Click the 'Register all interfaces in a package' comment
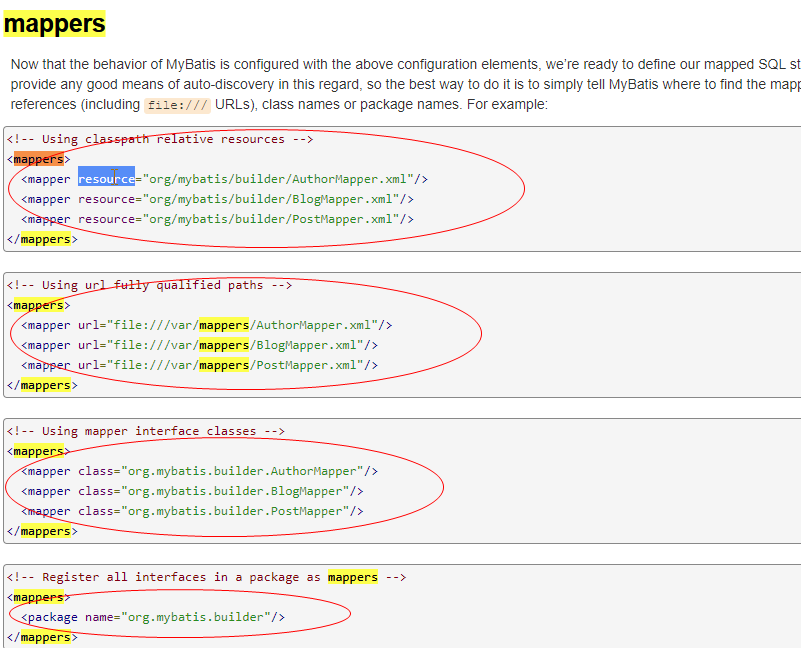Viewport: 801px width, 648px height. pos(206,577)
